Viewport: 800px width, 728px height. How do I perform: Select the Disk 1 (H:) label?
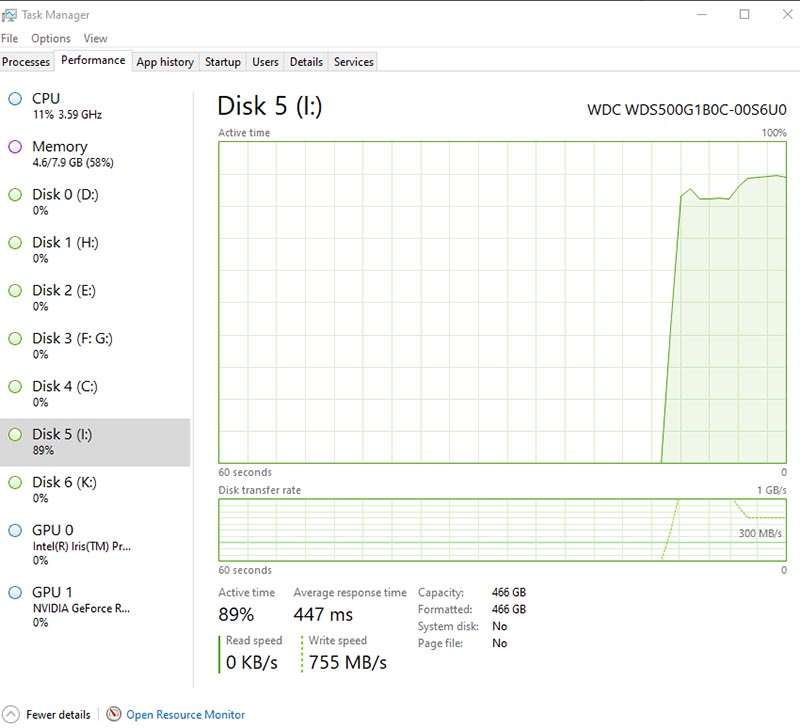(x=65, y=242)
